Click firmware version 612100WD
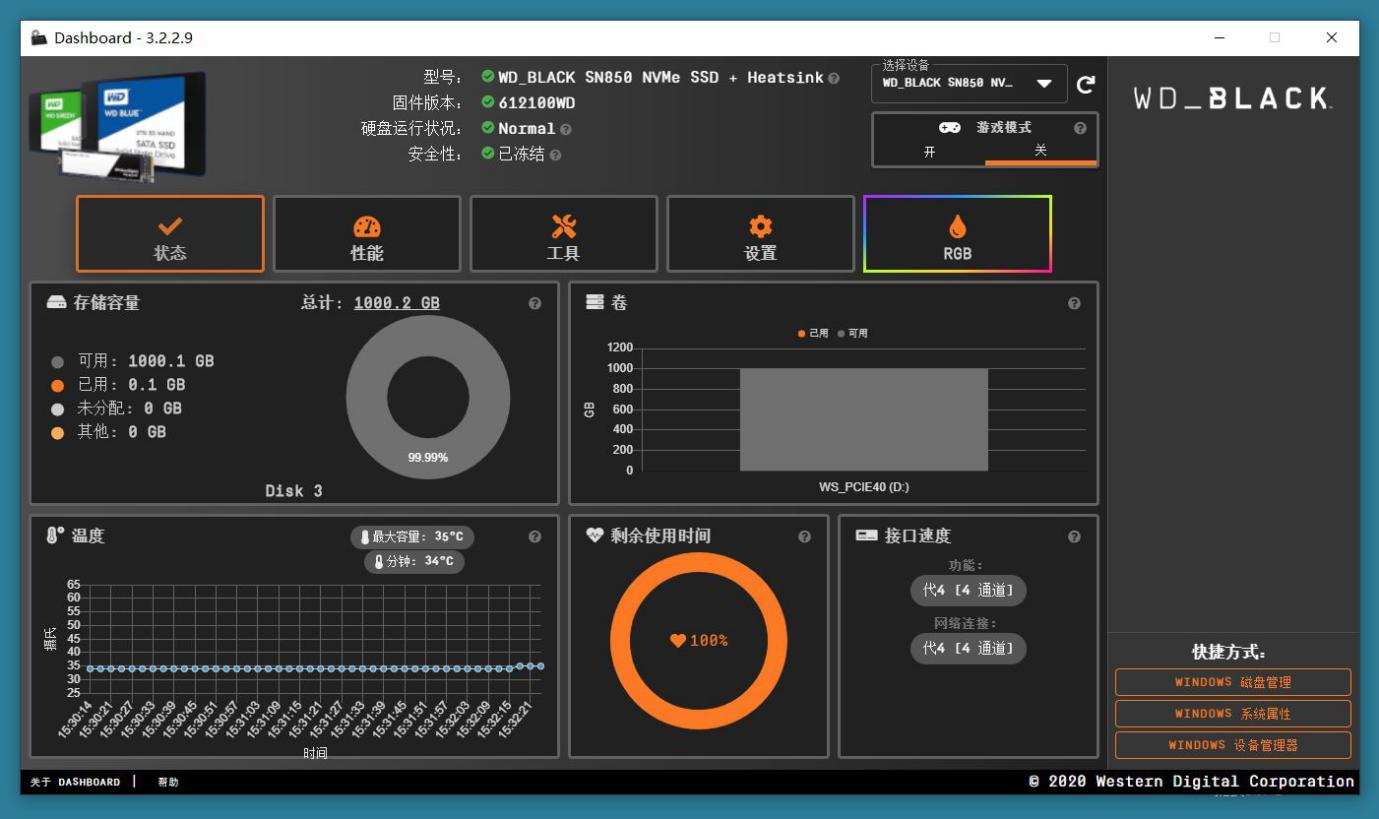Screen dimensions: 1379x819 pos(536,103)
